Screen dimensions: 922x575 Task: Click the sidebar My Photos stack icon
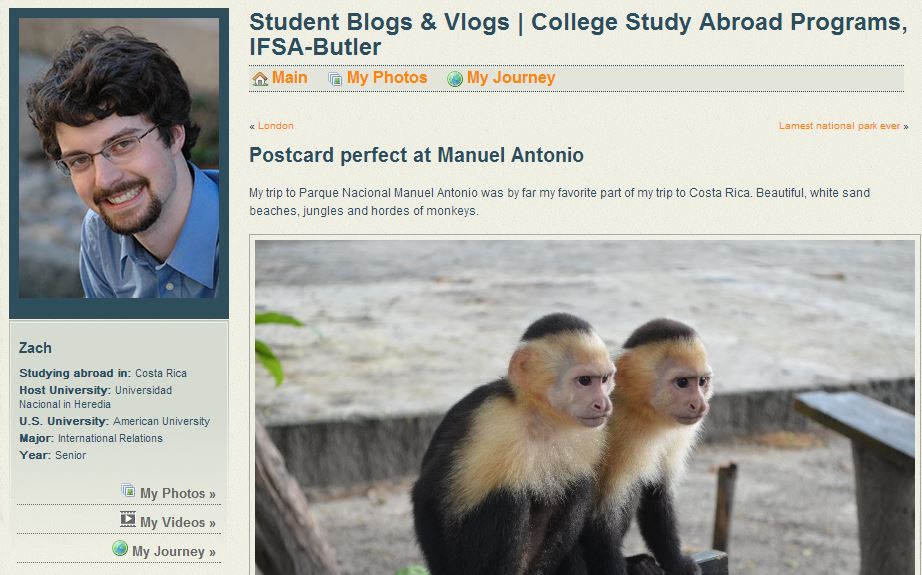click(128, 491)
